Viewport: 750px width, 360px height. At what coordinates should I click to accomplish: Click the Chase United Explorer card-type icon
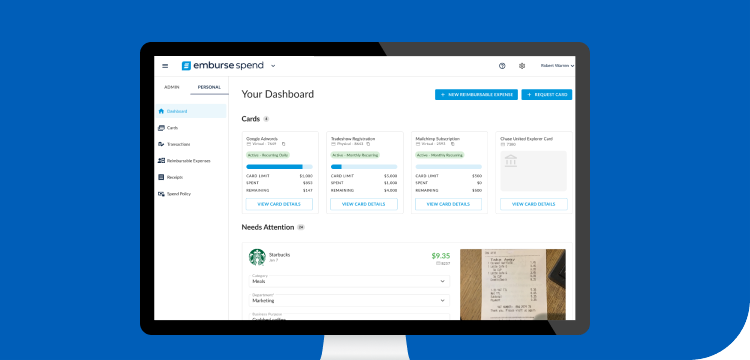click(503, 144)
